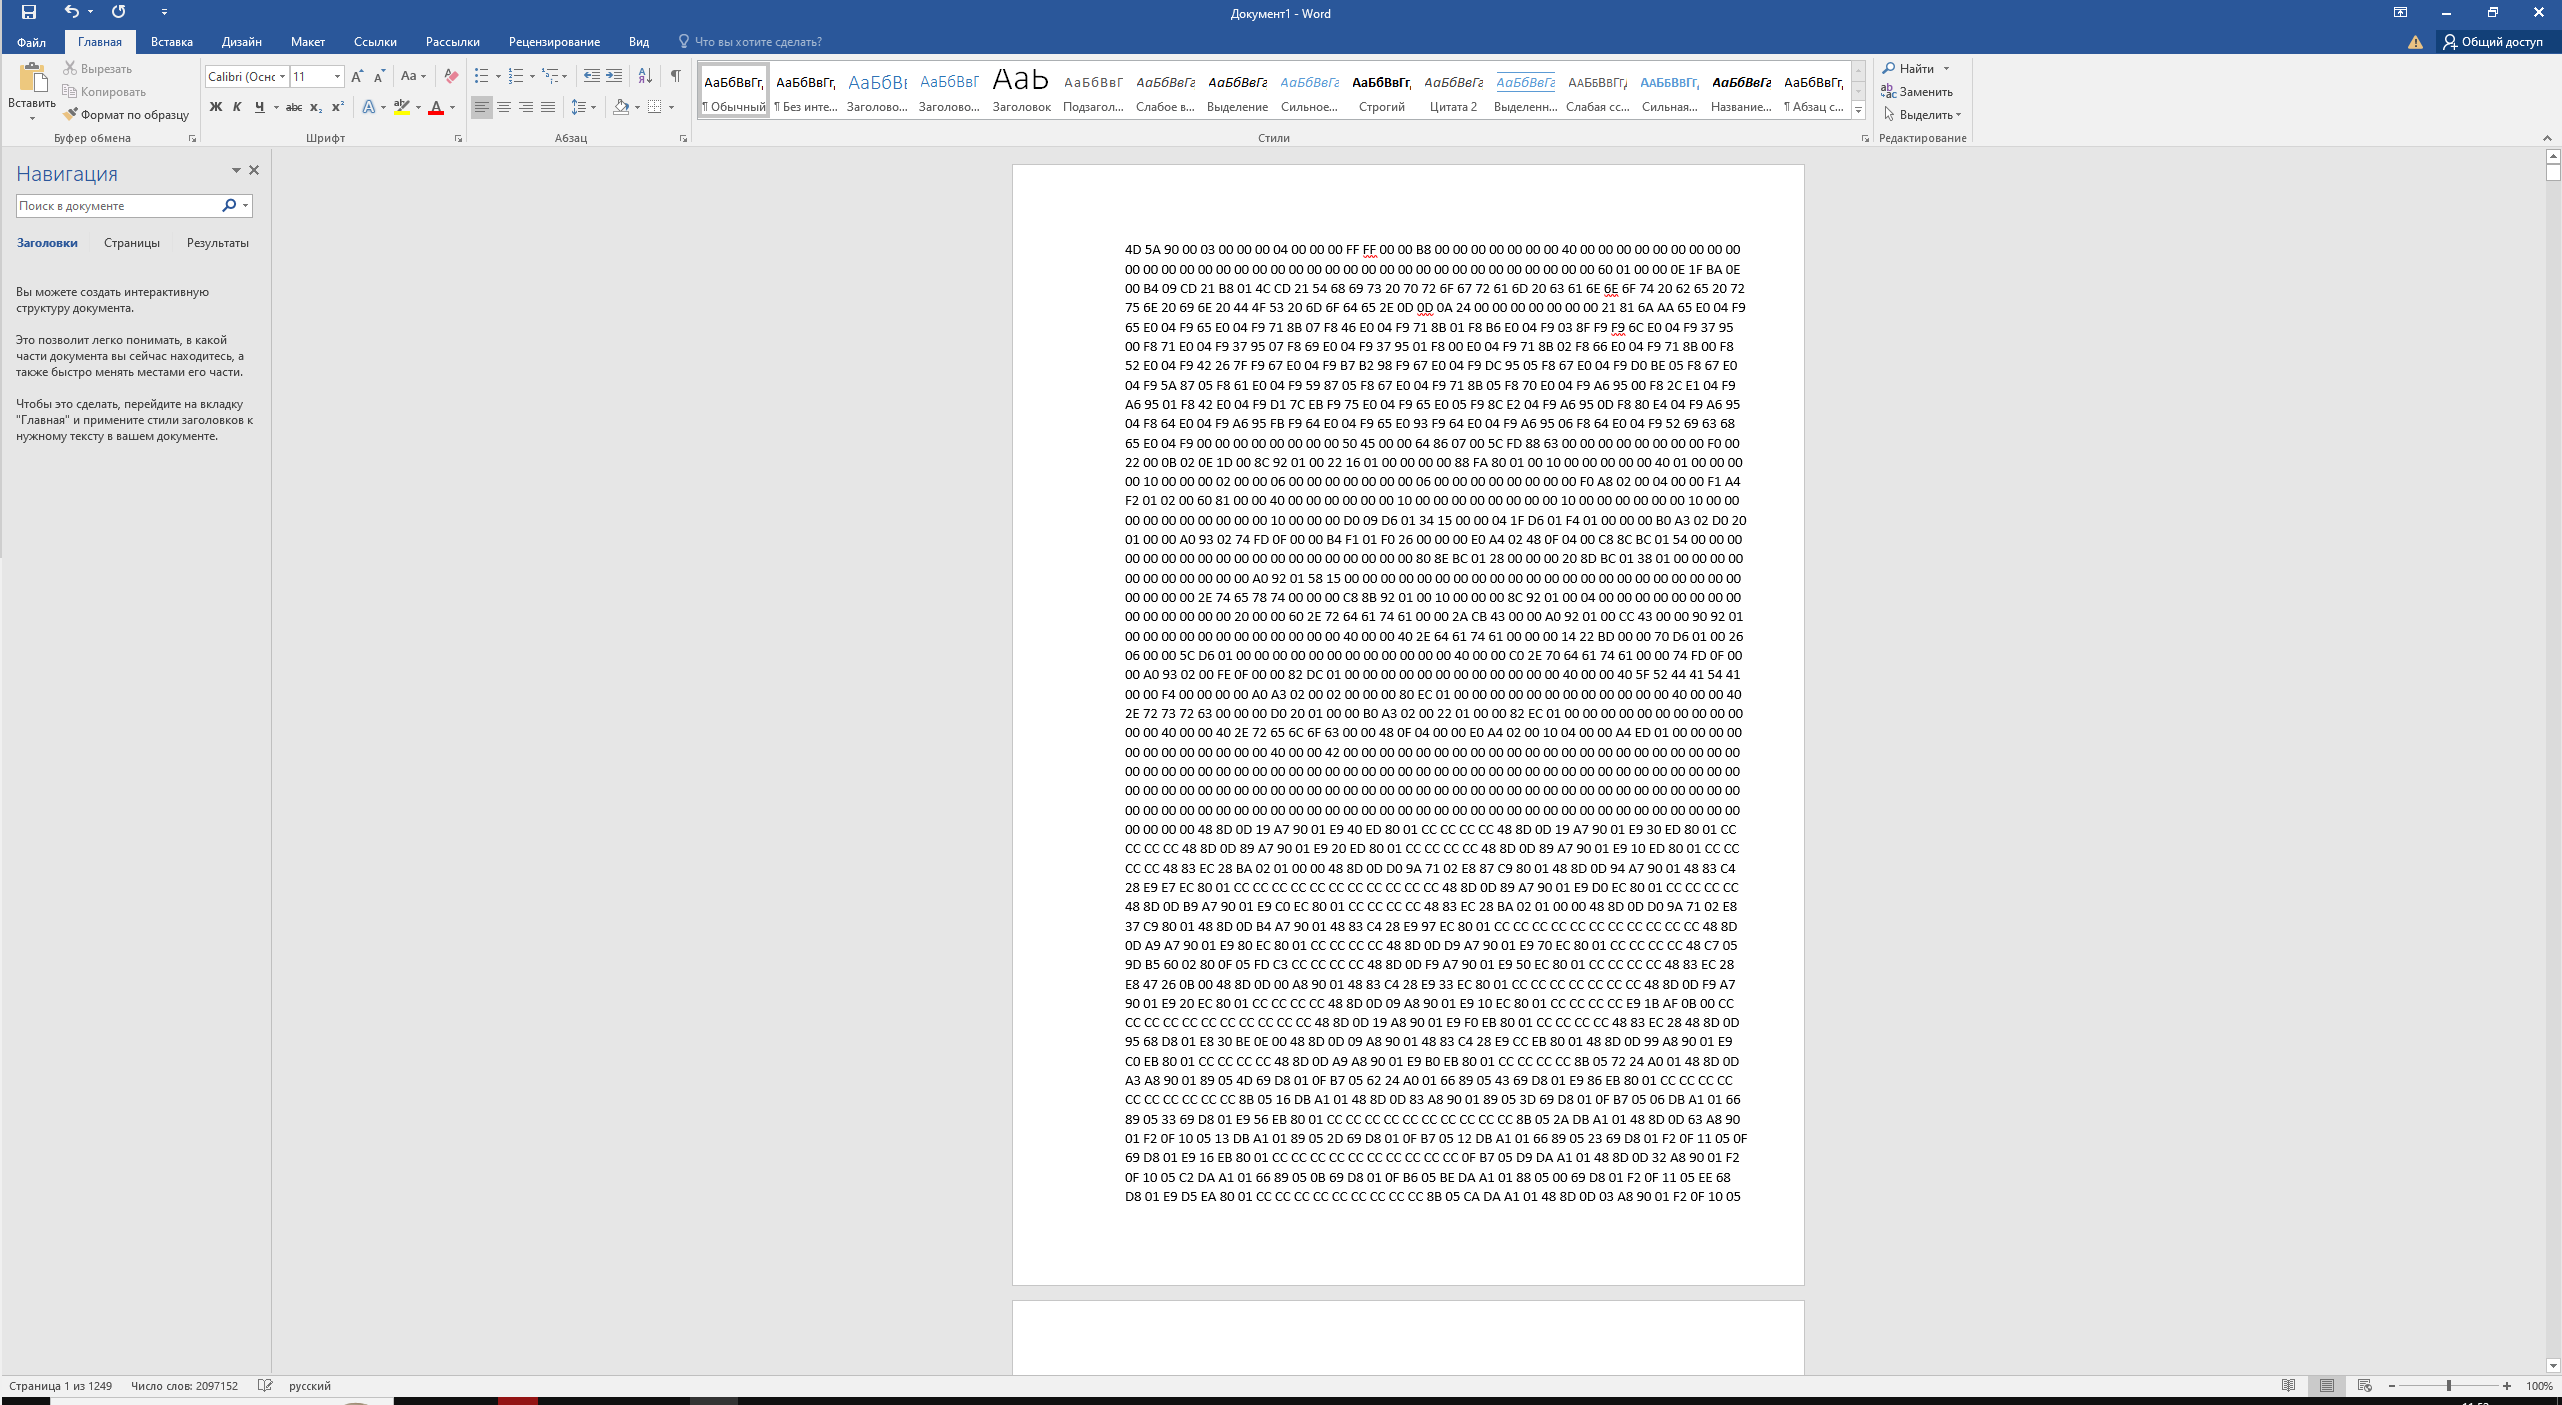Toggle Bold formatting (Ж)
This screenshot has height=1405, width=2562.
tap(215, 107)
